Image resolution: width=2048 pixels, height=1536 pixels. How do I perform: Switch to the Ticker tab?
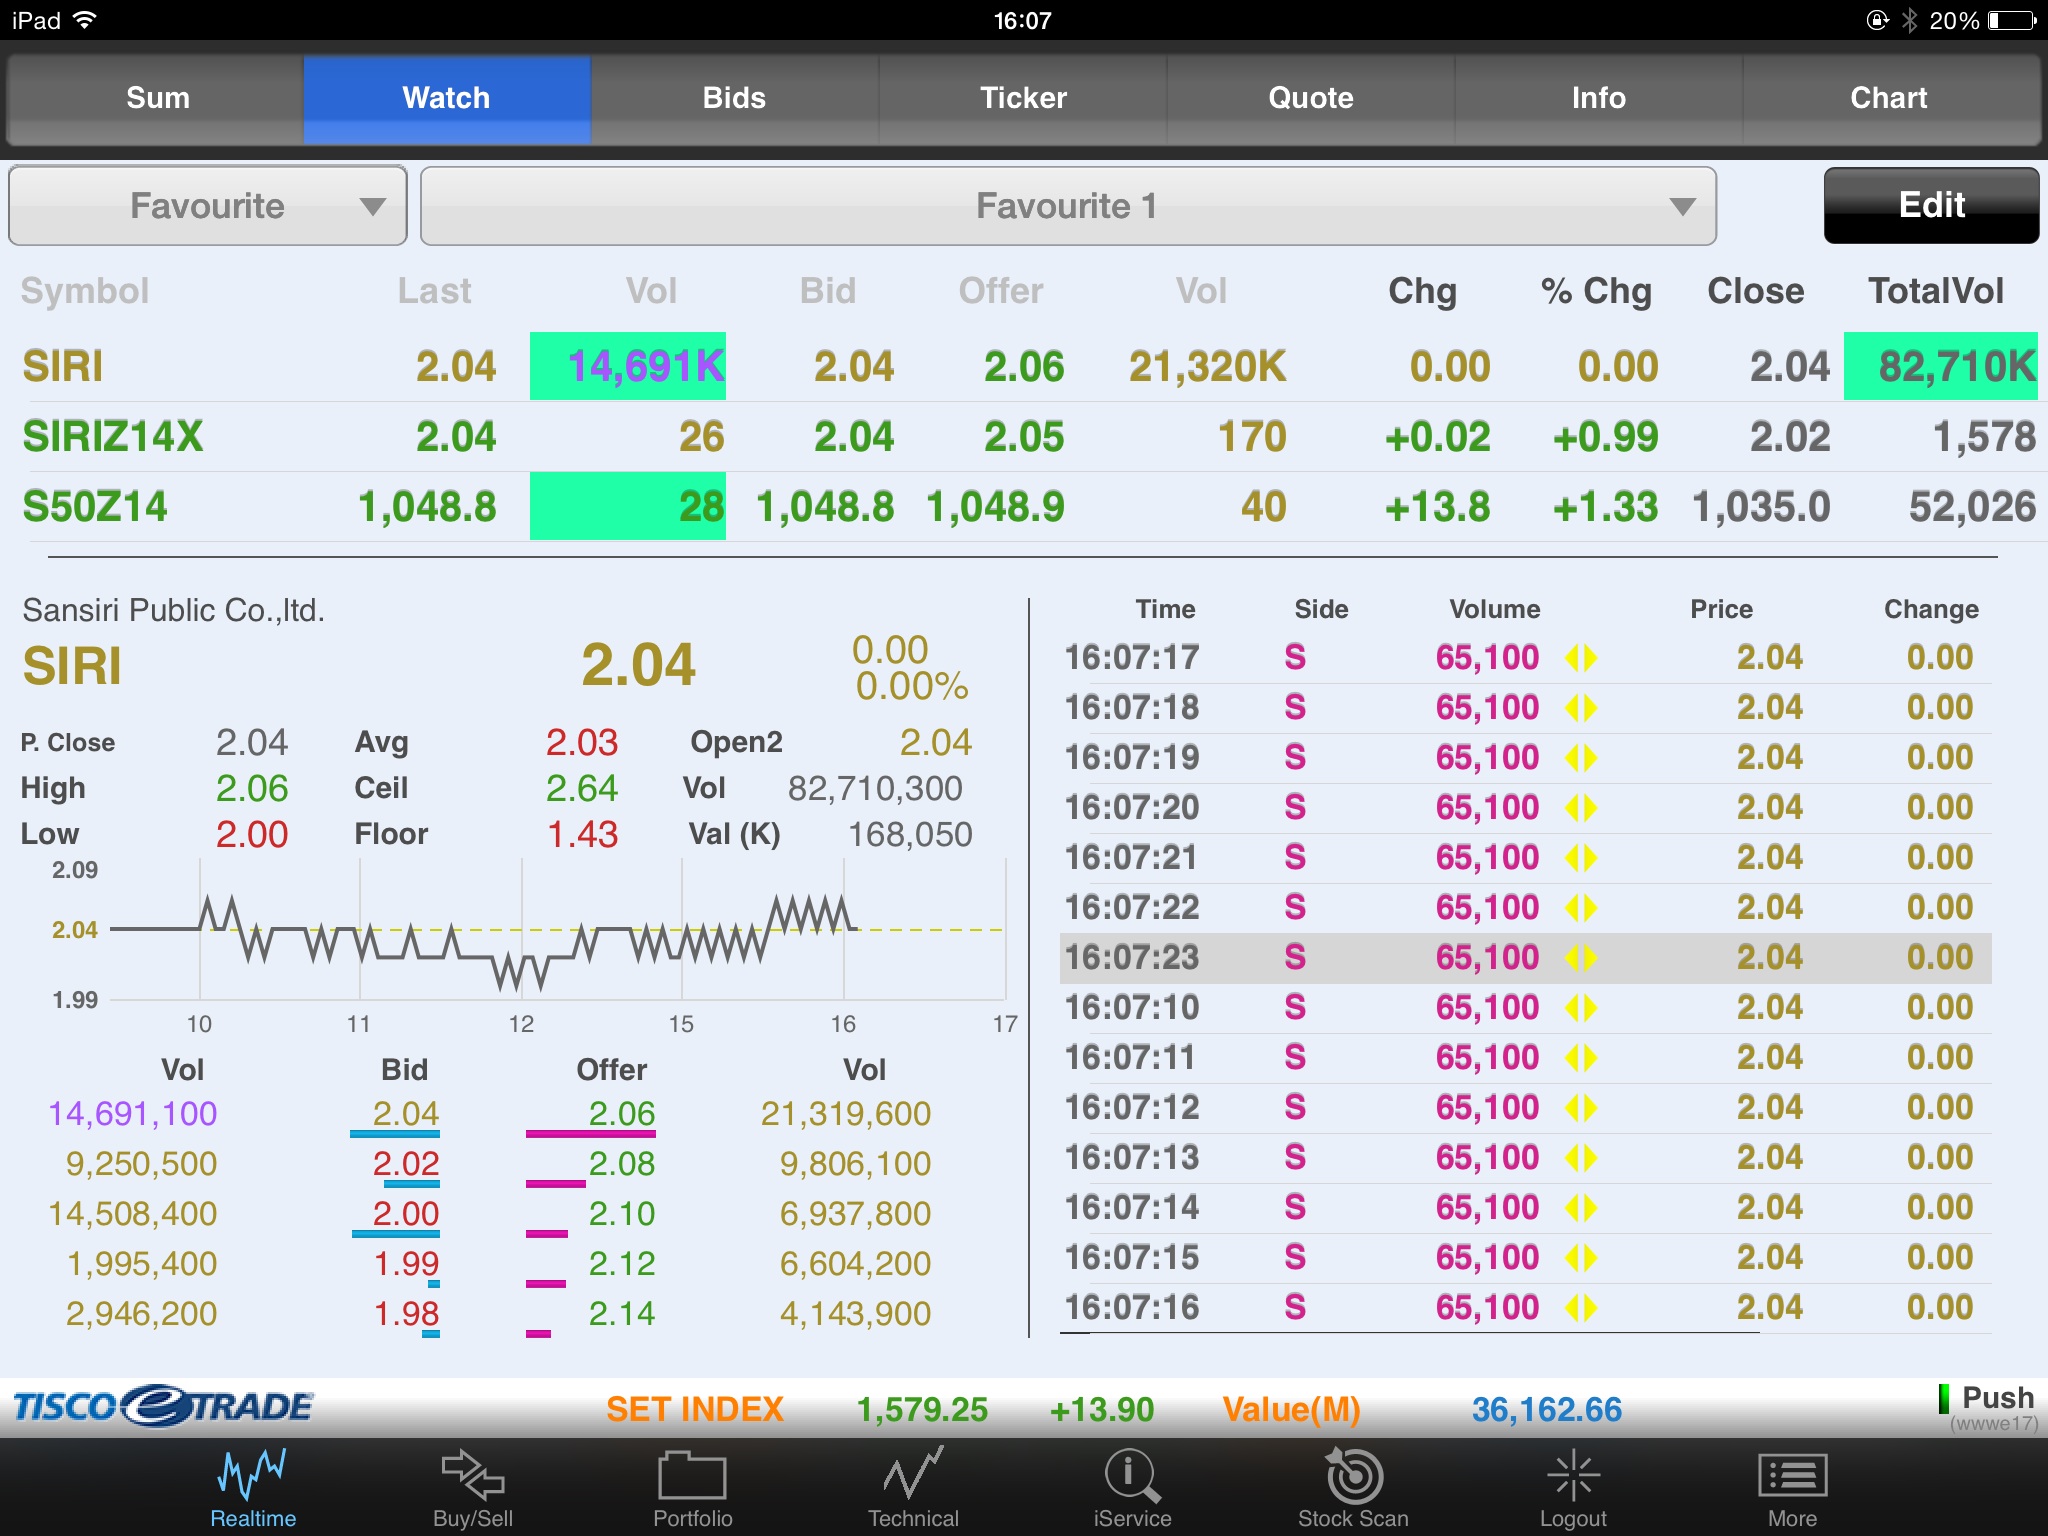click(1023, 98)
